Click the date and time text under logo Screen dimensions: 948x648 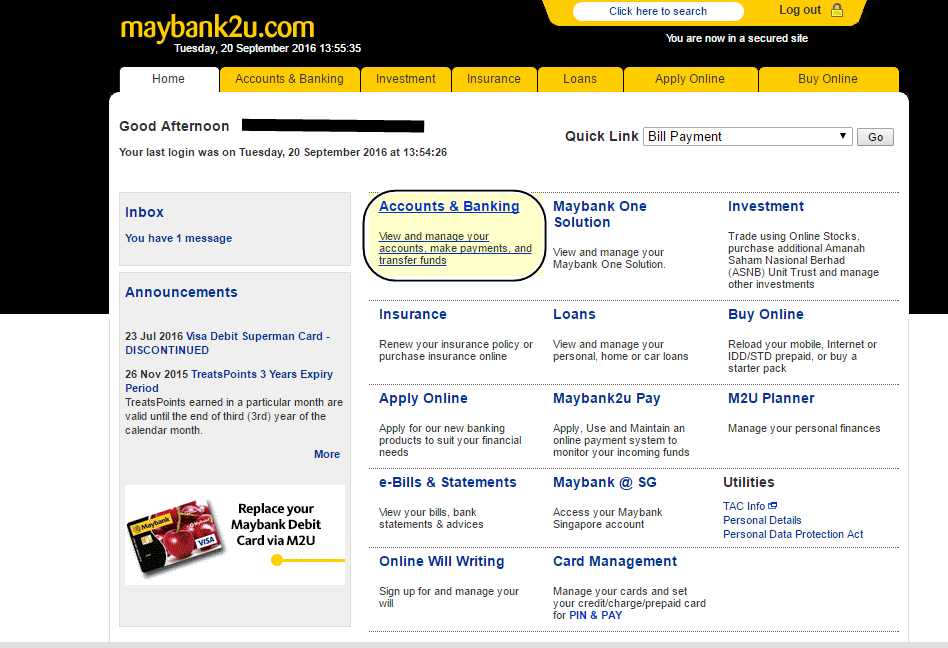pos(267,48)
